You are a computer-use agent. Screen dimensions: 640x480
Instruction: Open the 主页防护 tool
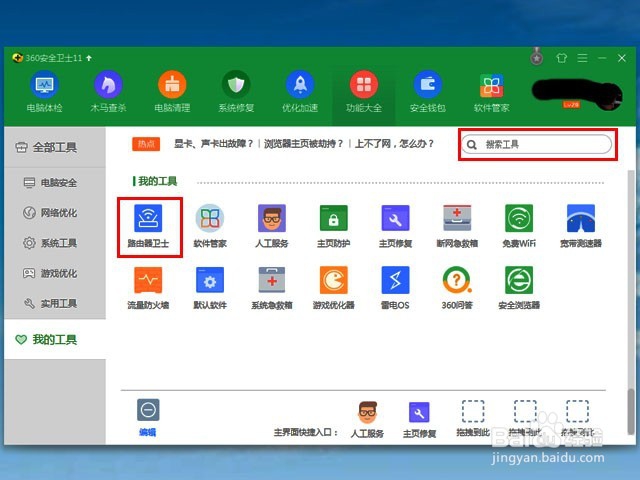[x=333, y=227]
